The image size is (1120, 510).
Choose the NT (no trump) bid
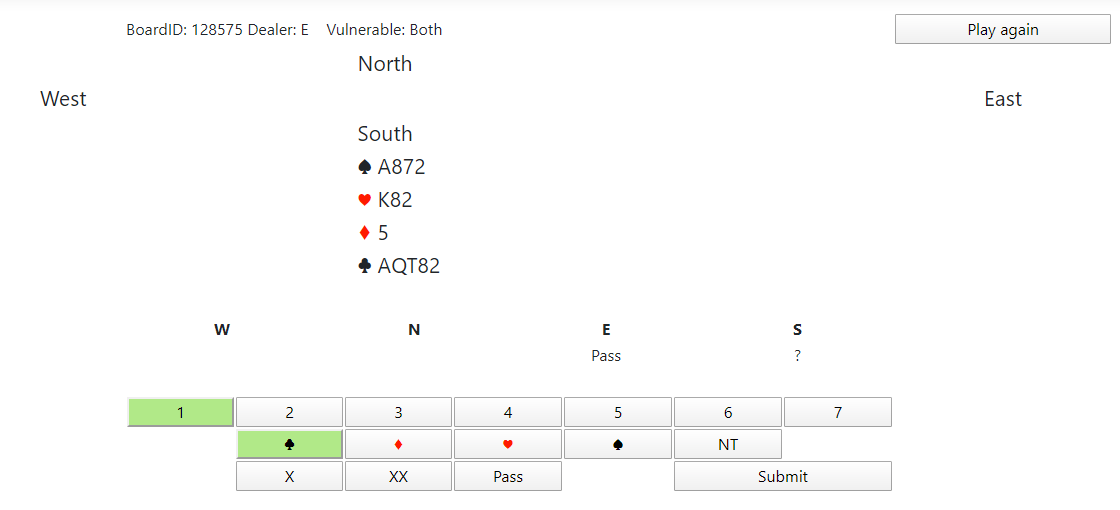pyautogui.click(x=727, y=445)
